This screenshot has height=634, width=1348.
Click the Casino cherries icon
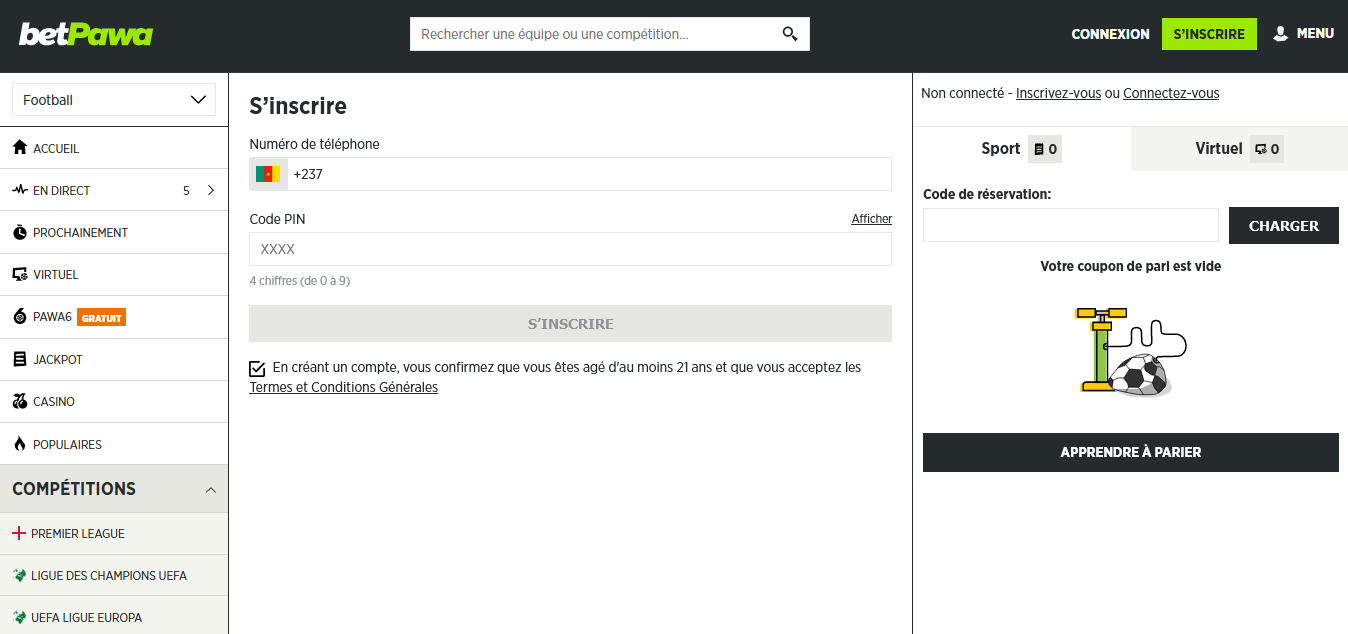[20, 401]
